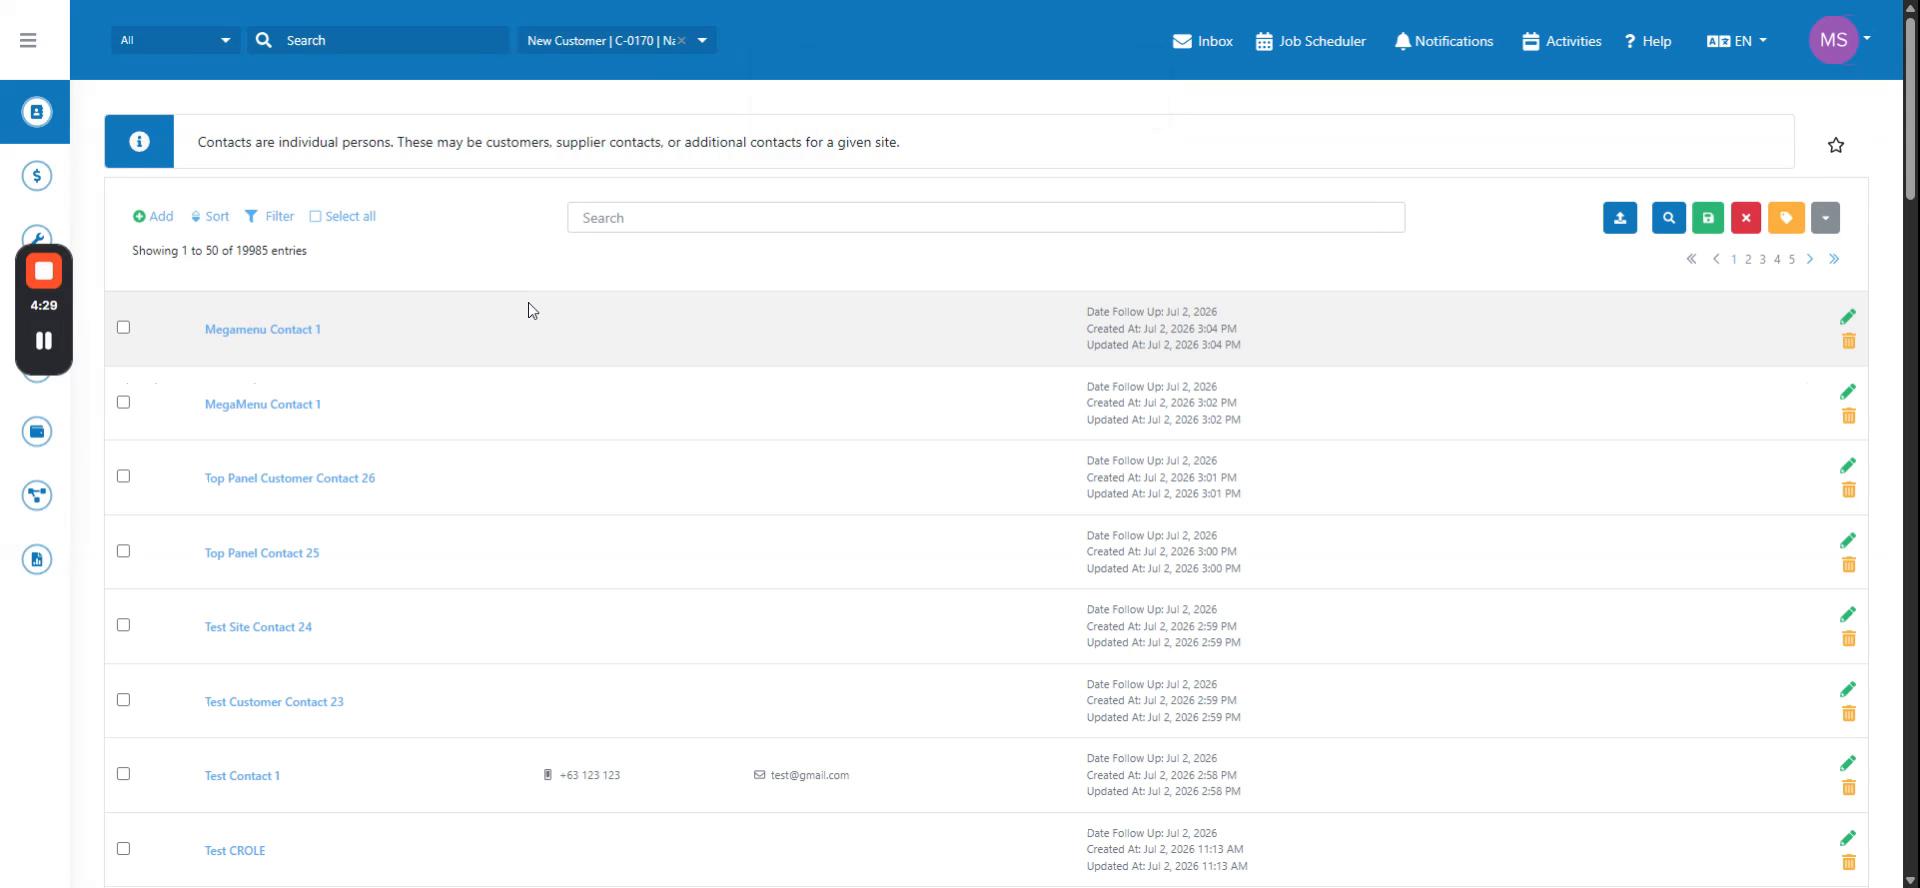Open the report document sidebar module
The width and height of the screenshot is (1920, 888).
click(x=37, y=560)
